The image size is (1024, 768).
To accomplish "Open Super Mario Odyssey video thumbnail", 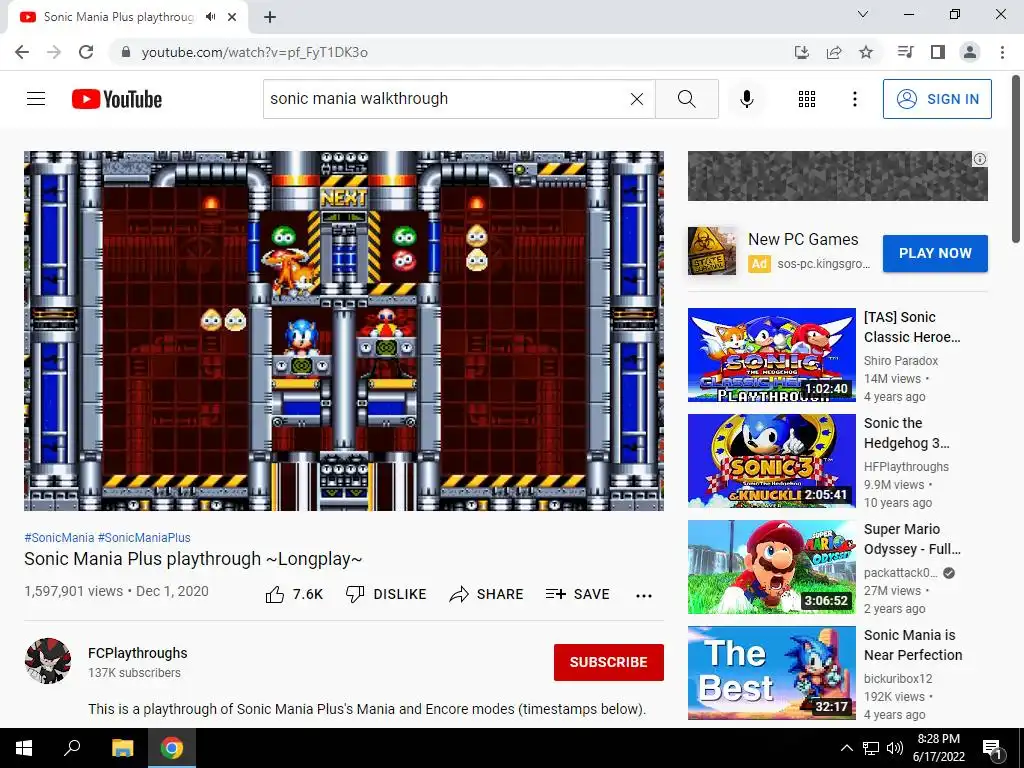I will click(771, 567).
